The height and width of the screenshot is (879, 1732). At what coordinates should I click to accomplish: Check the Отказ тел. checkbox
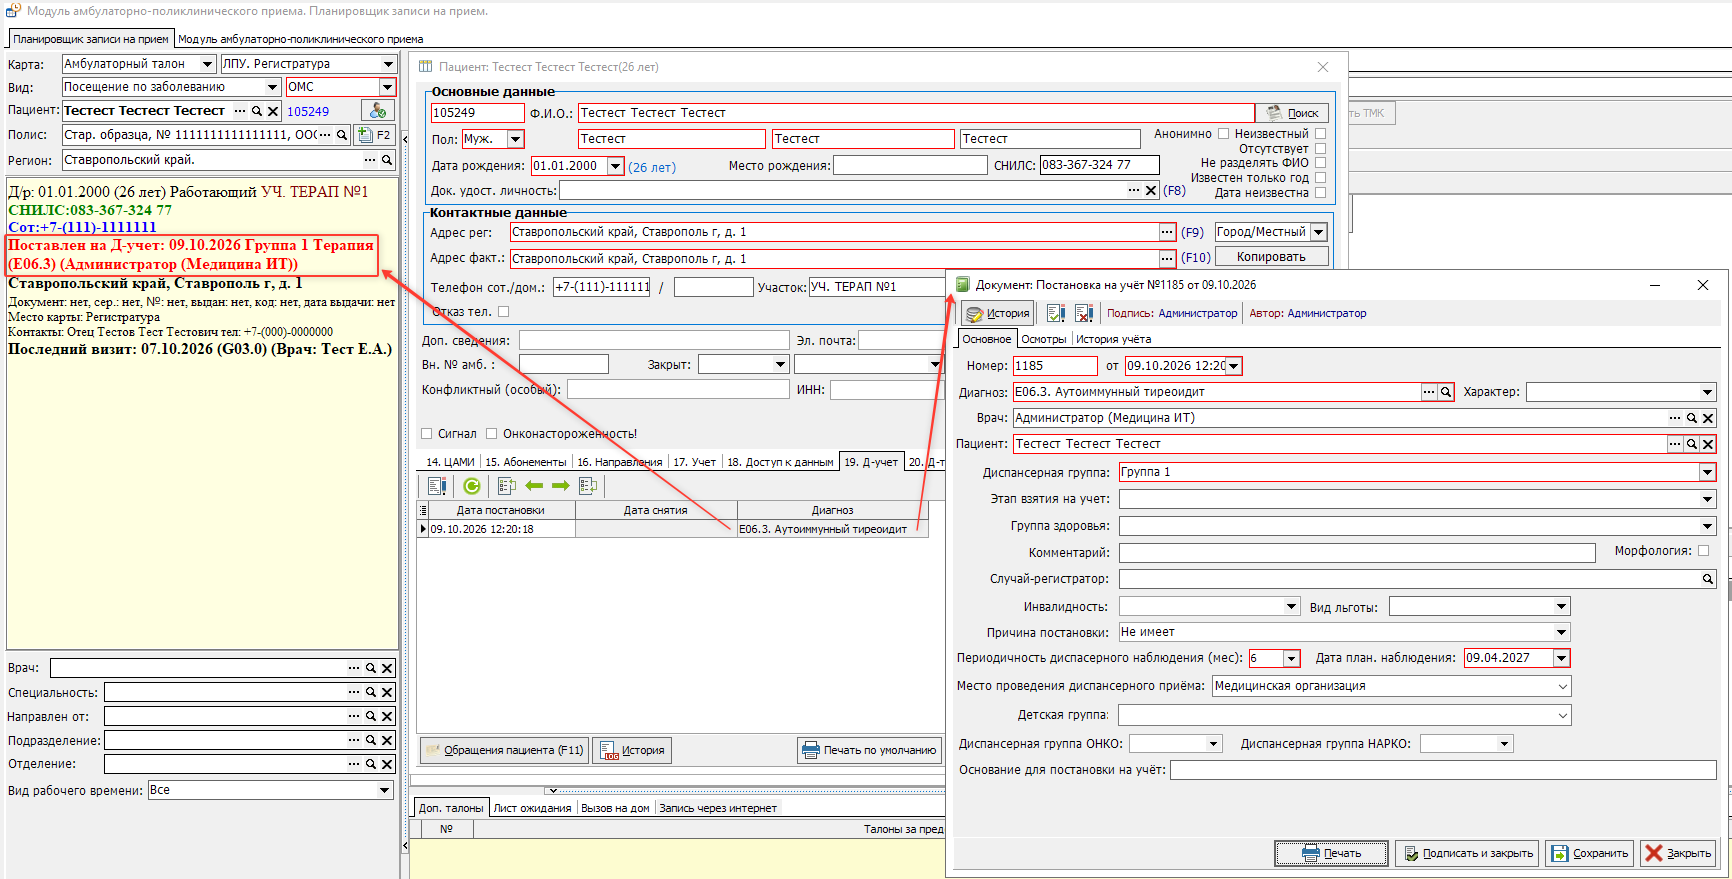coord(504,311)
